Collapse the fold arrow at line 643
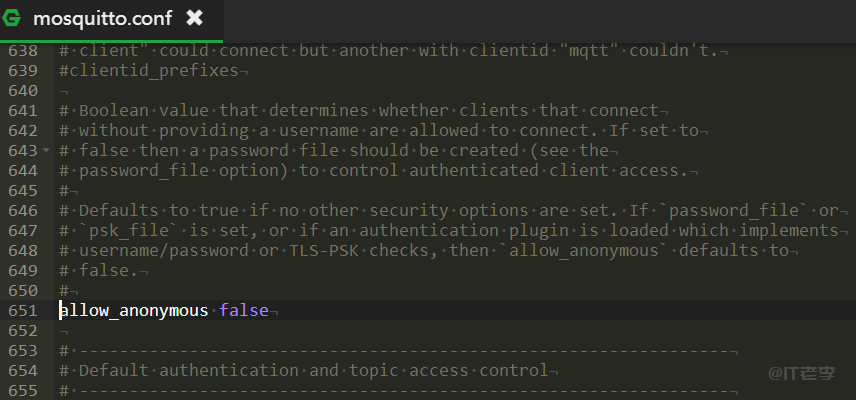The width and height of the screenshot is (856, 400). click(46, 150)
